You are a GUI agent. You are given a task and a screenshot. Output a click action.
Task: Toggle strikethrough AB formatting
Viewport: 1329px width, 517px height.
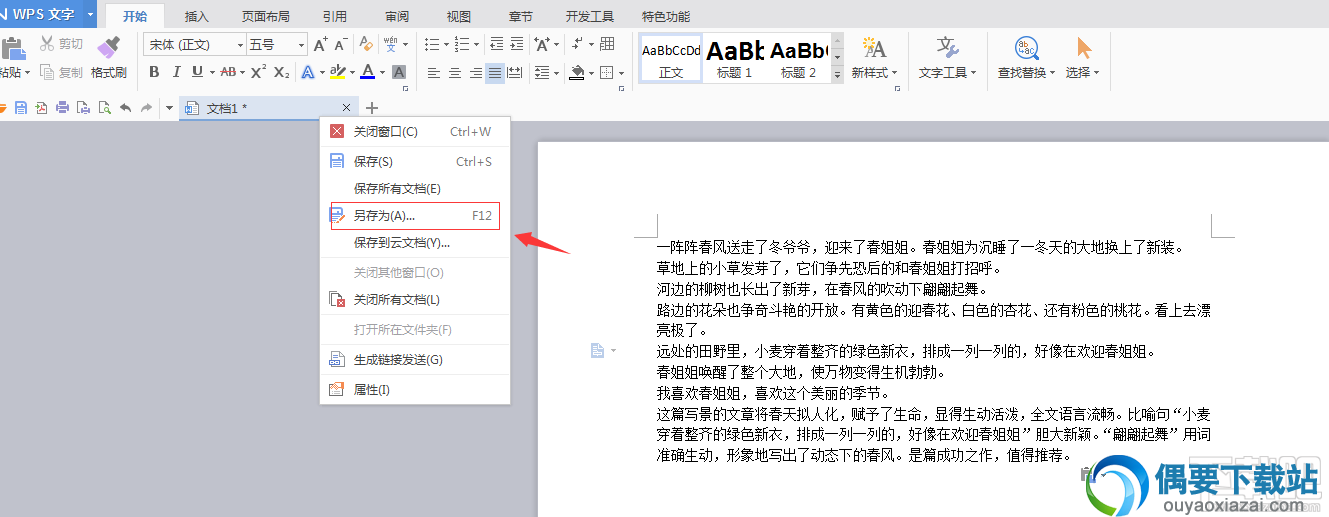(x=227, y=72)
